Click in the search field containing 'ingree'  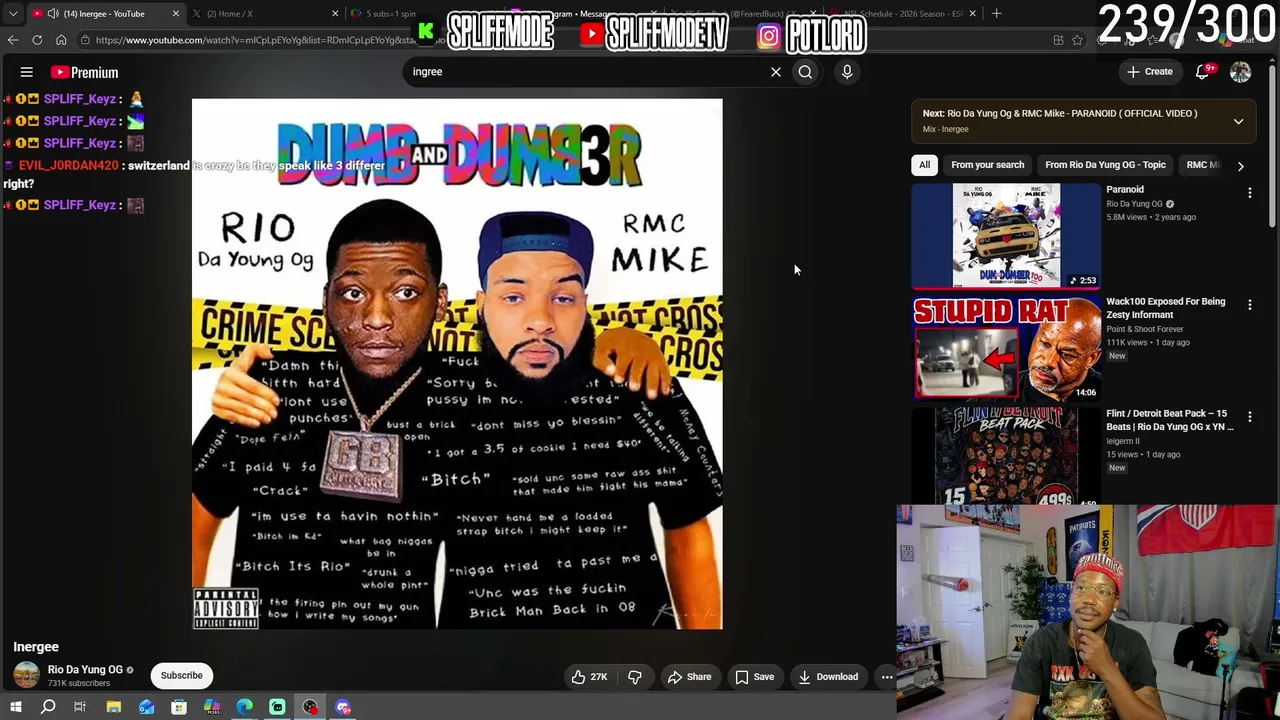(x=585, y=72)
